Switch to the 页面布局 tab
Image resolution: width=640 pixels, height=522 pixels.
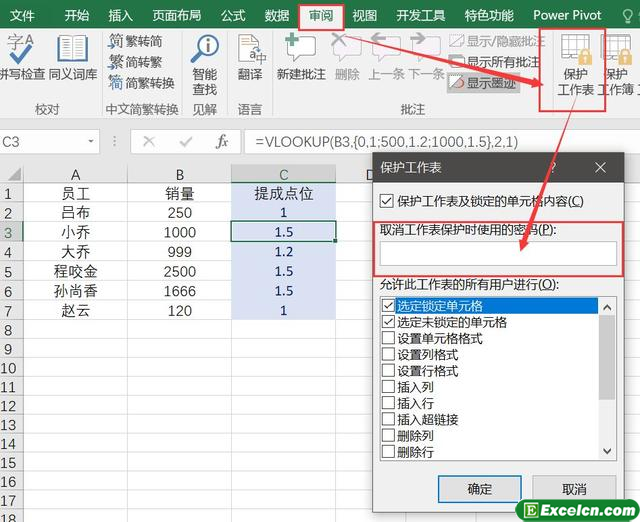pyautogui.click(x=177, y=16)
